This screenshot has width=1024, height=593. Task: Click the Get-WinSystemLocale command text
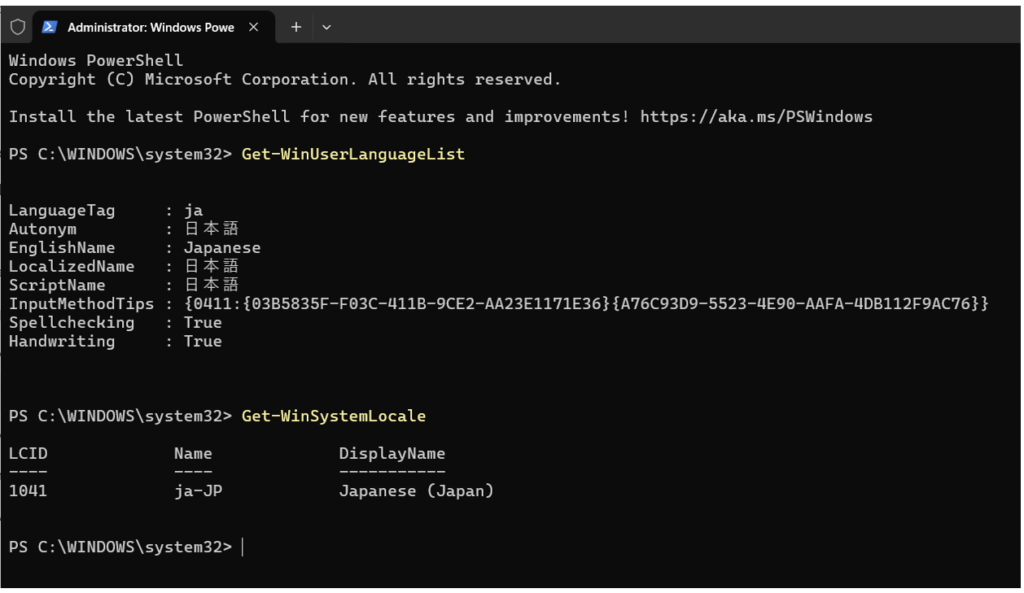pyautogui.click(x=333, y=416)
